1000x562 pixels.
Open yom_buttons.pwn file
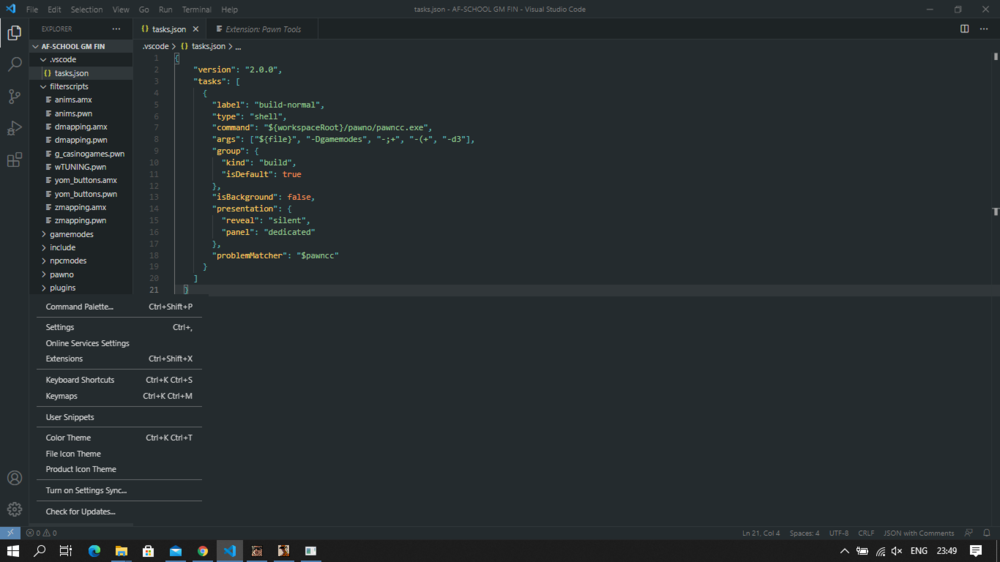pyautogui.click(x=82, y=194)
